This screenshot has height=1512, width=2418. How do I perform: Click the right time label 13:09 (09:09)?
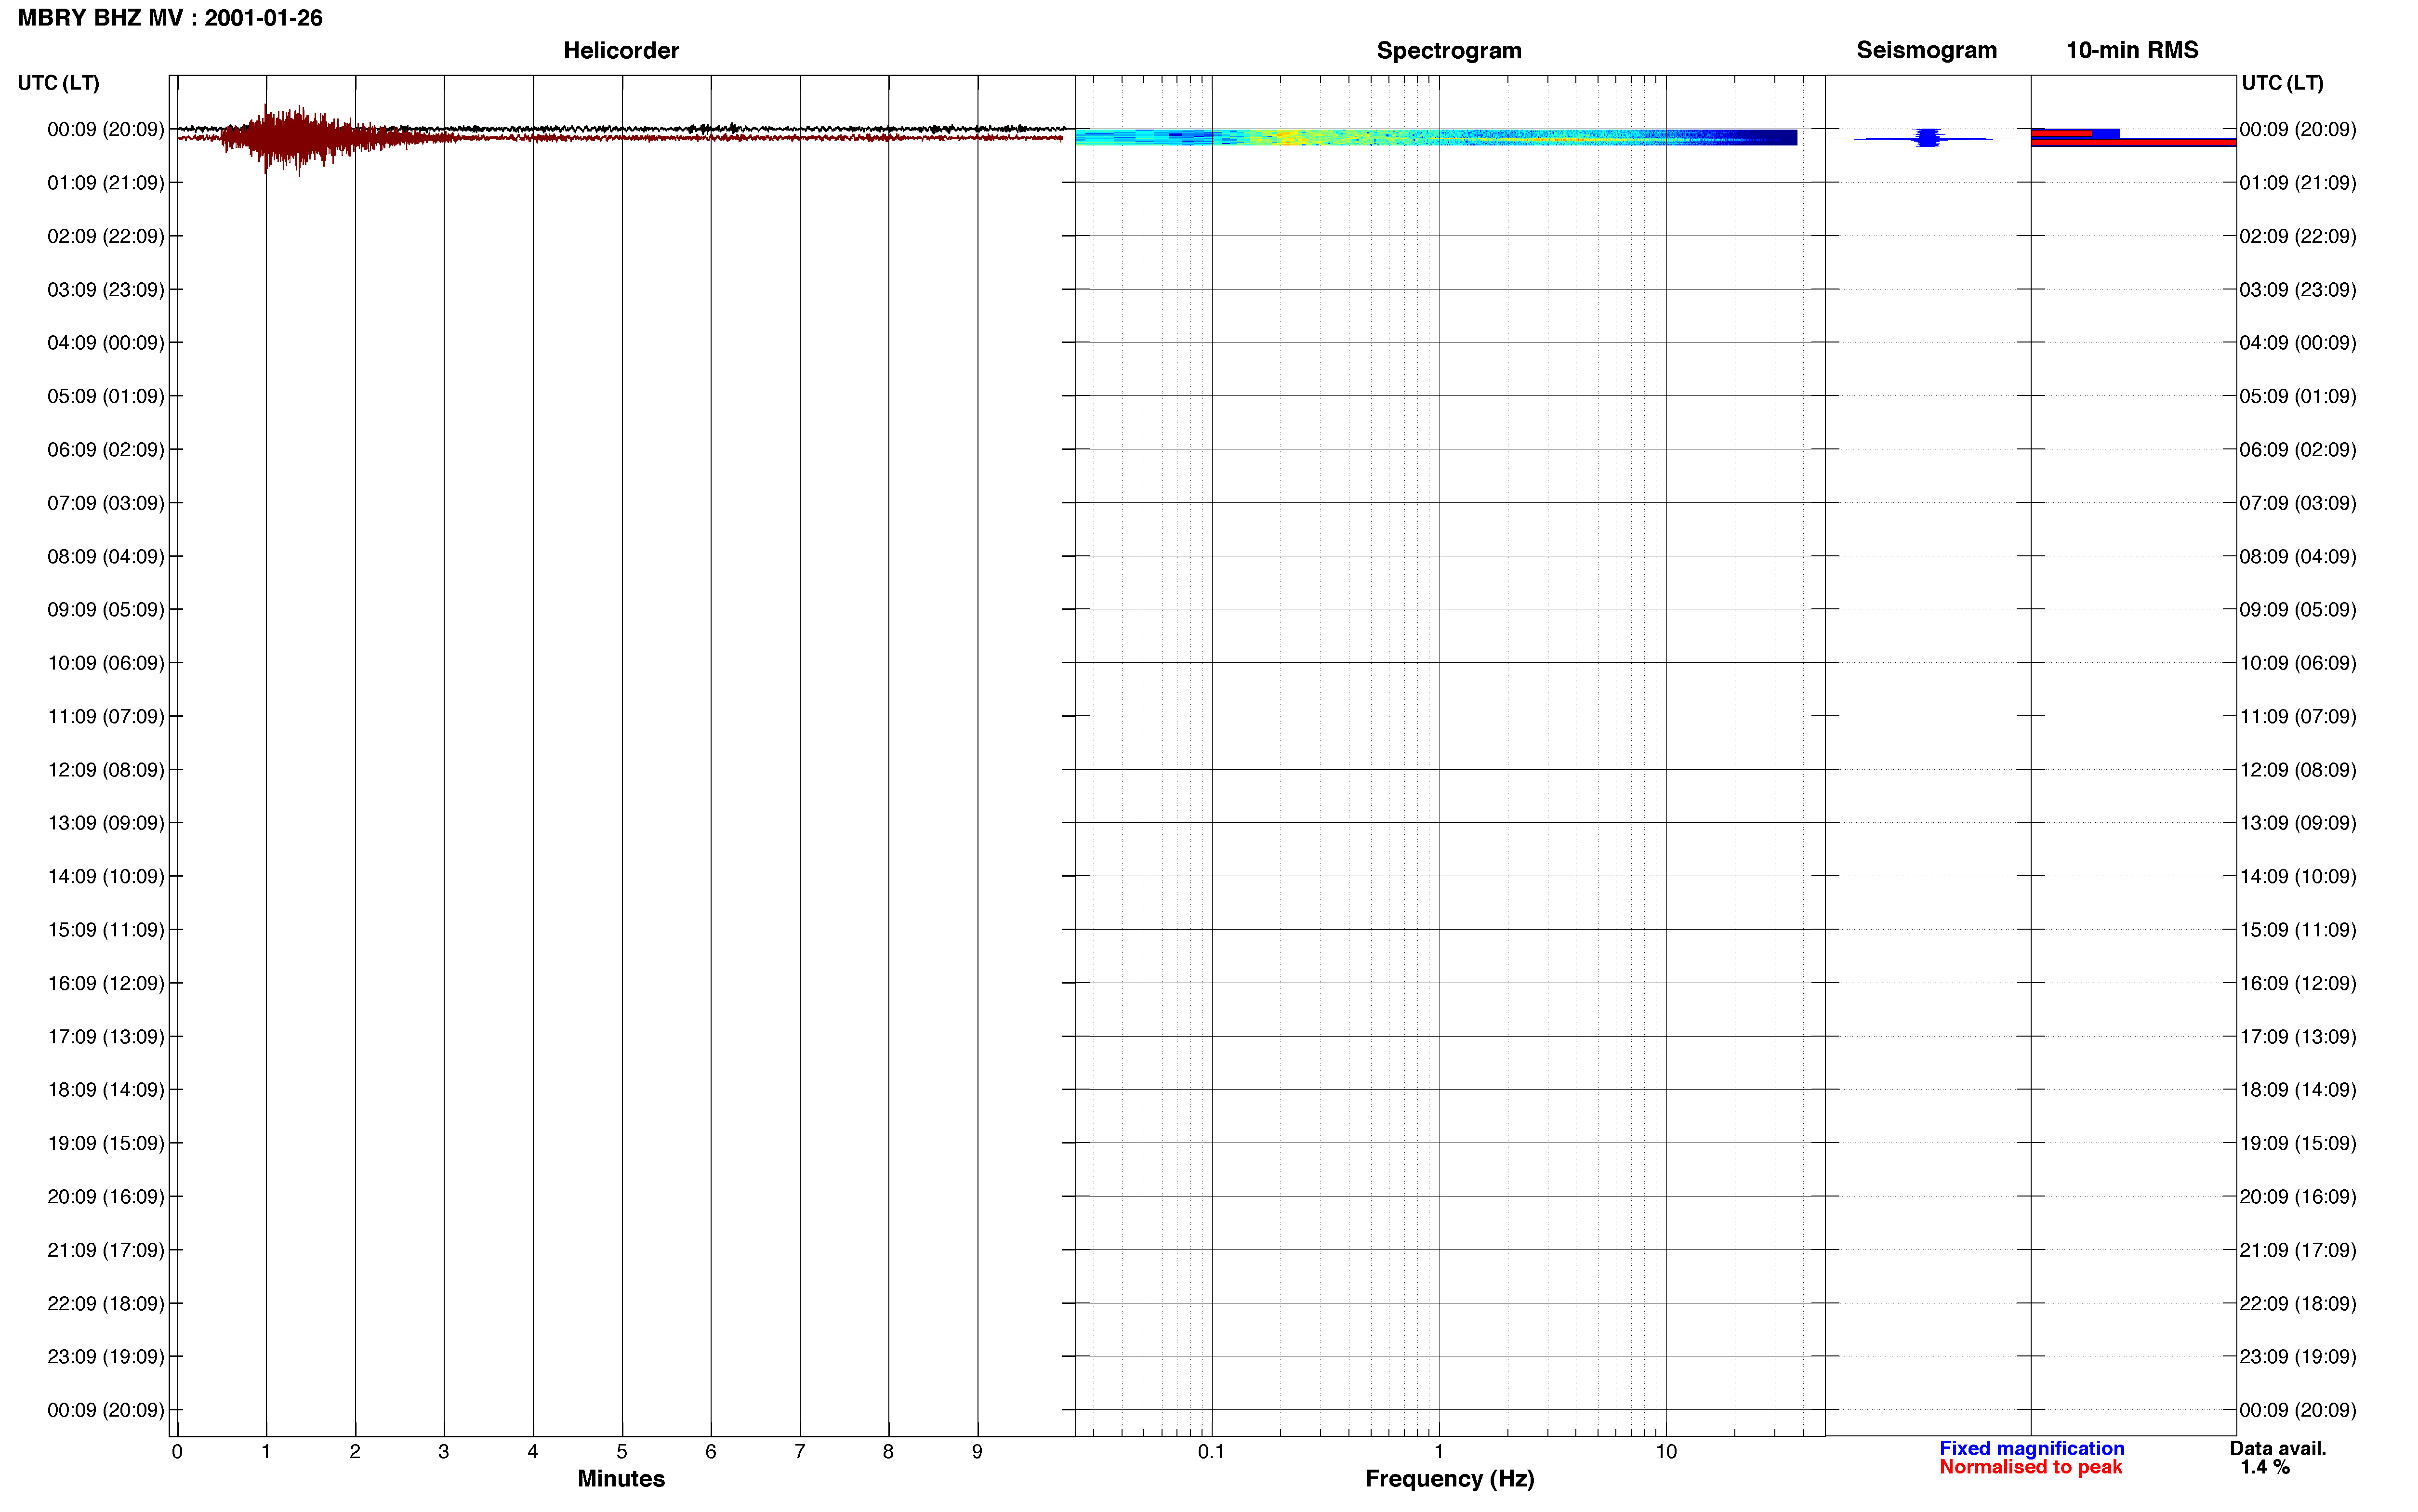tap(2297, 823)
